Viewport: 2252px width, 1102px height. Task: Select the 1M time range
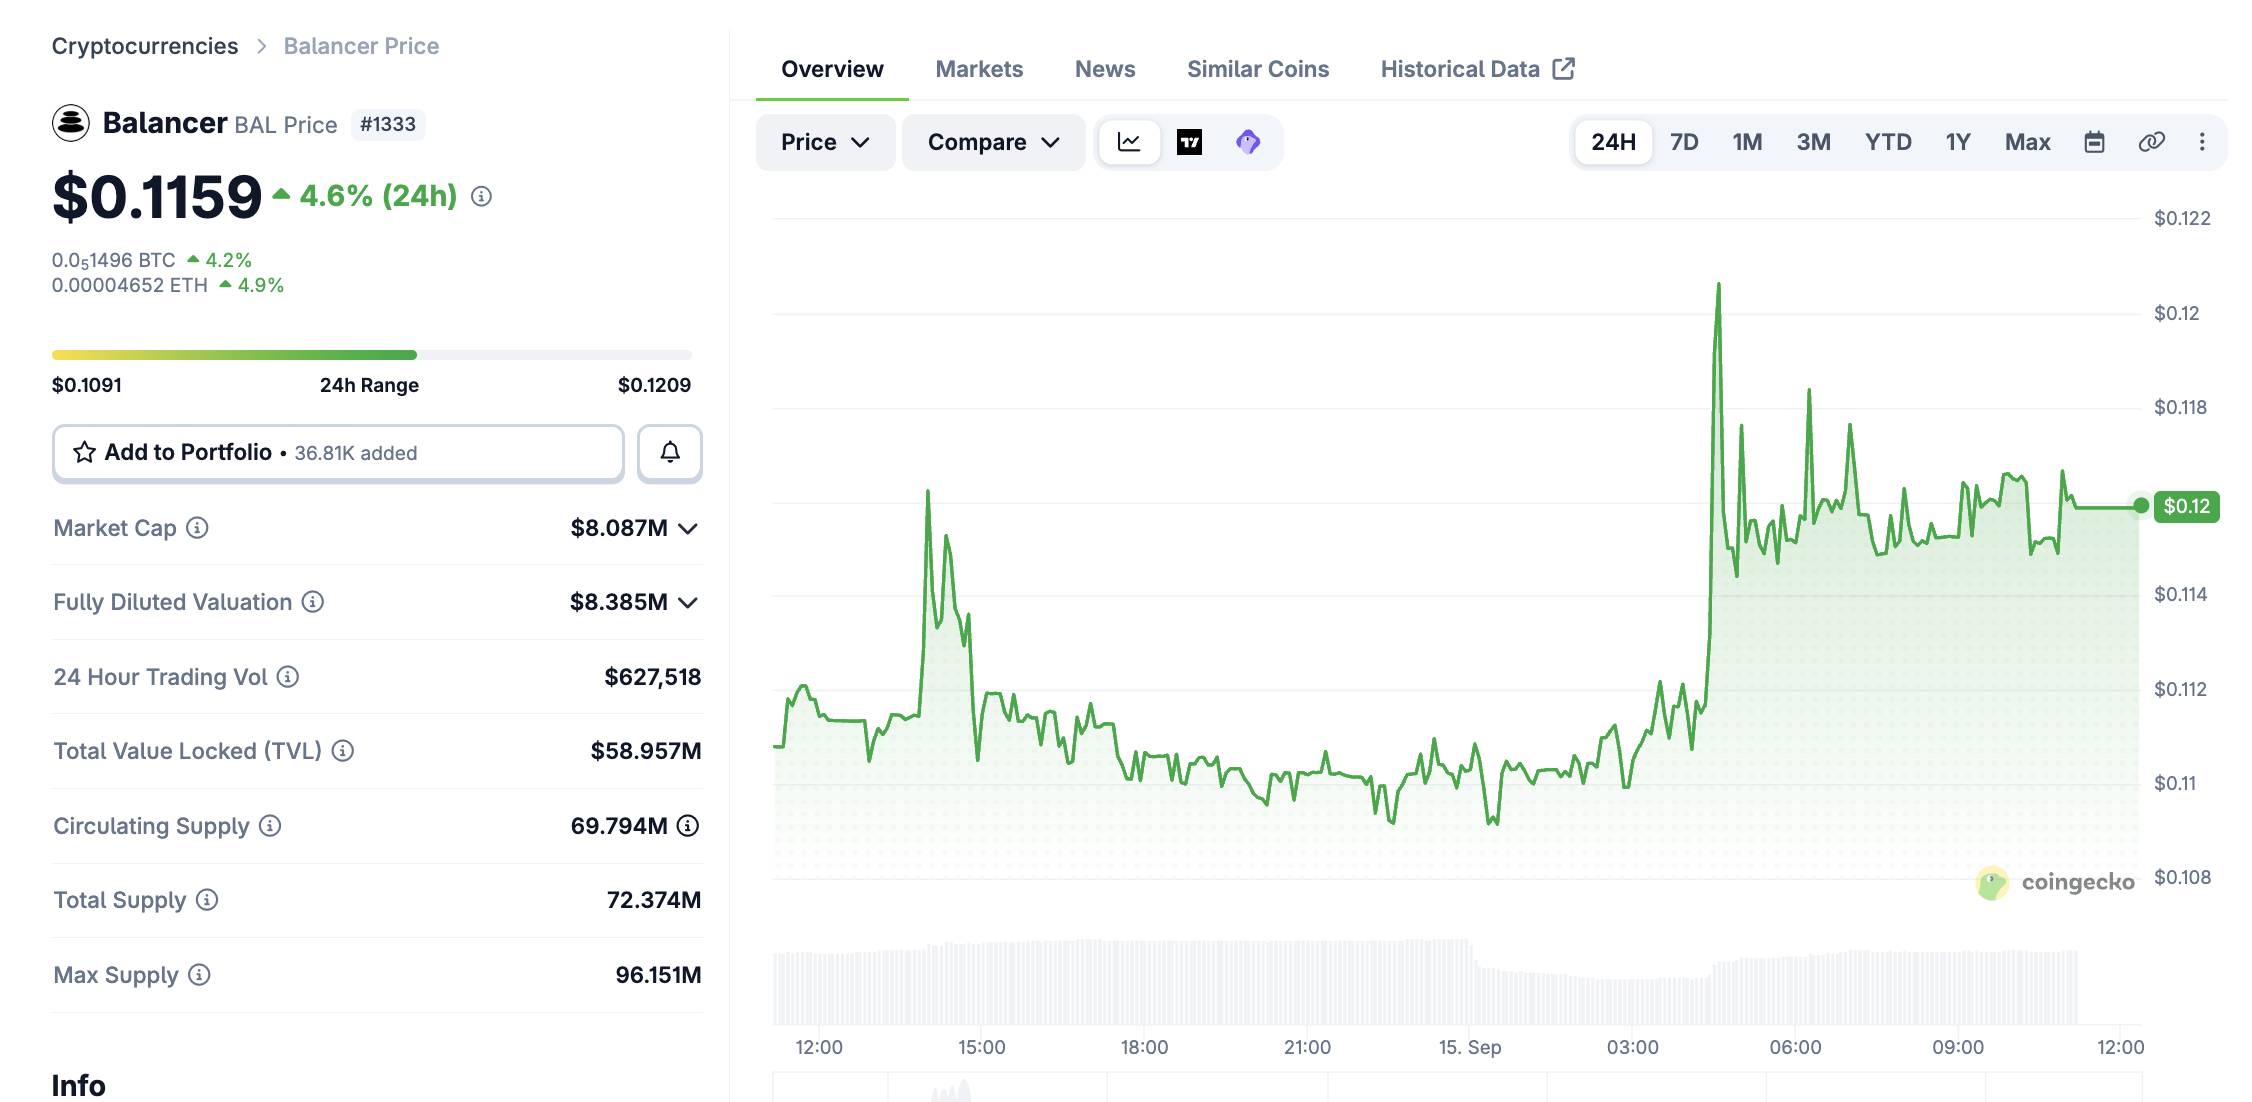point(1747,142)
